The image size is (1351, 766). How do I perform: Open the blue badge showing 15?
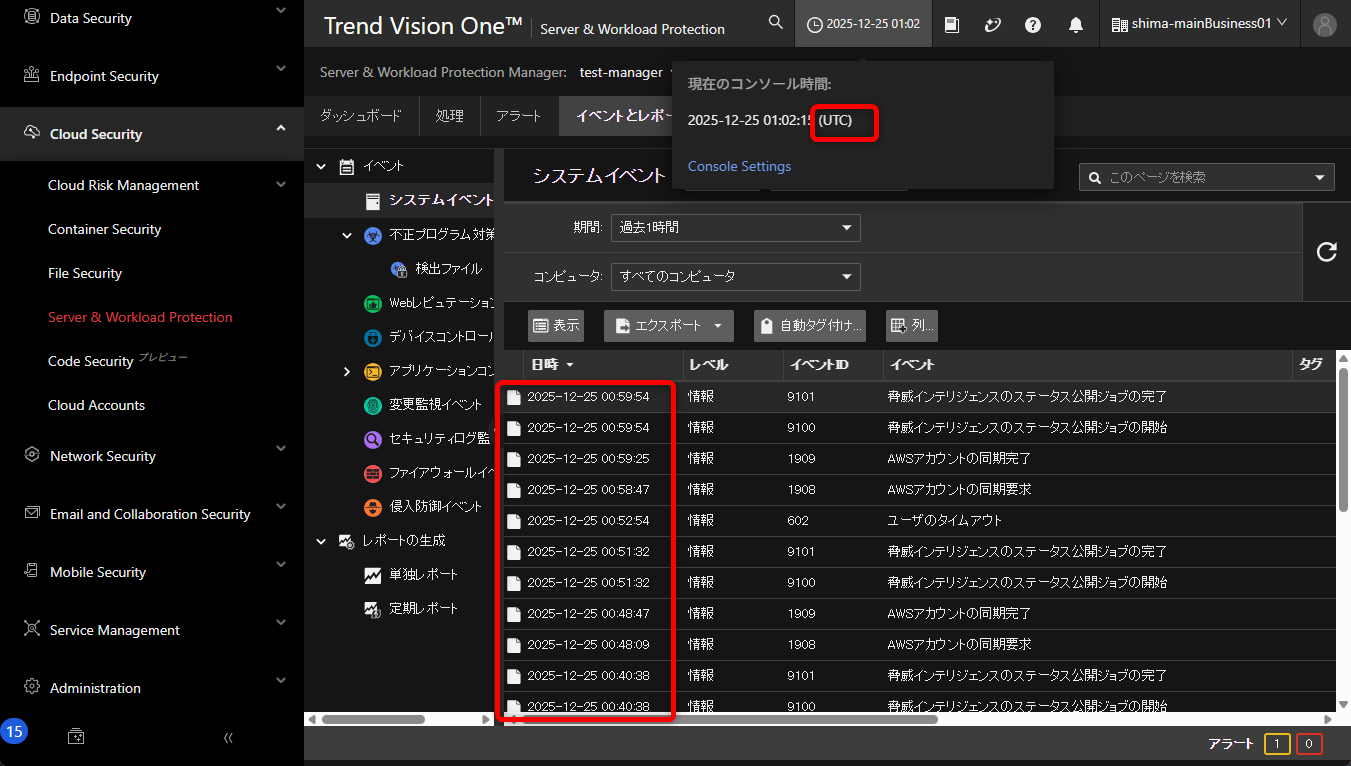pyautogui.click(x=14, y=732)
